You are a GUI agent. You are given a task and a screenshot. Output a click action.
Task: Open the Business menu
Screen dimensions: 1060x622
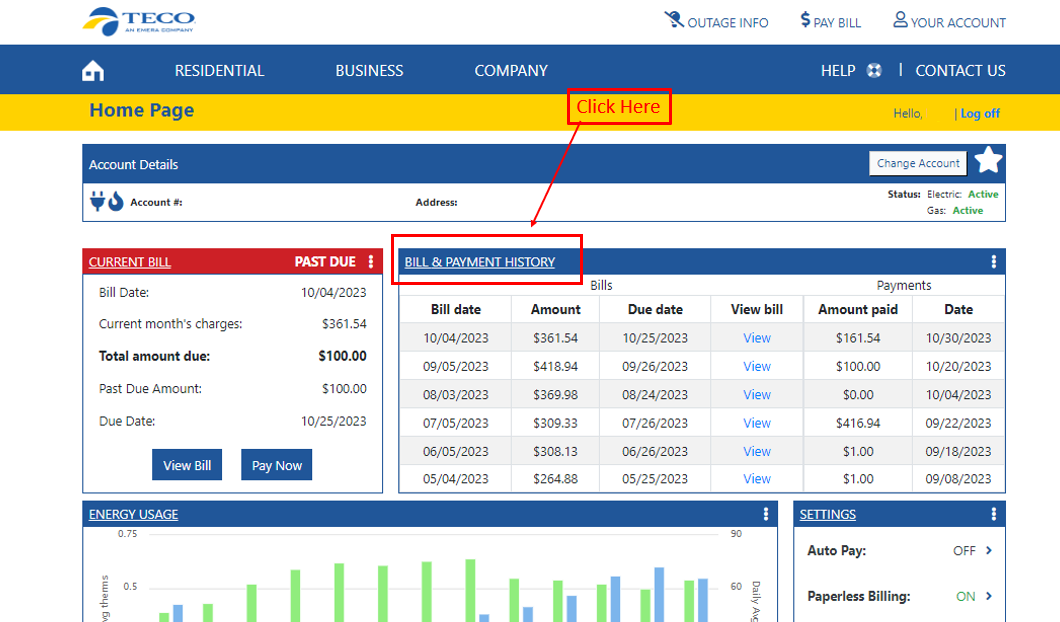[x=369, y=71]
